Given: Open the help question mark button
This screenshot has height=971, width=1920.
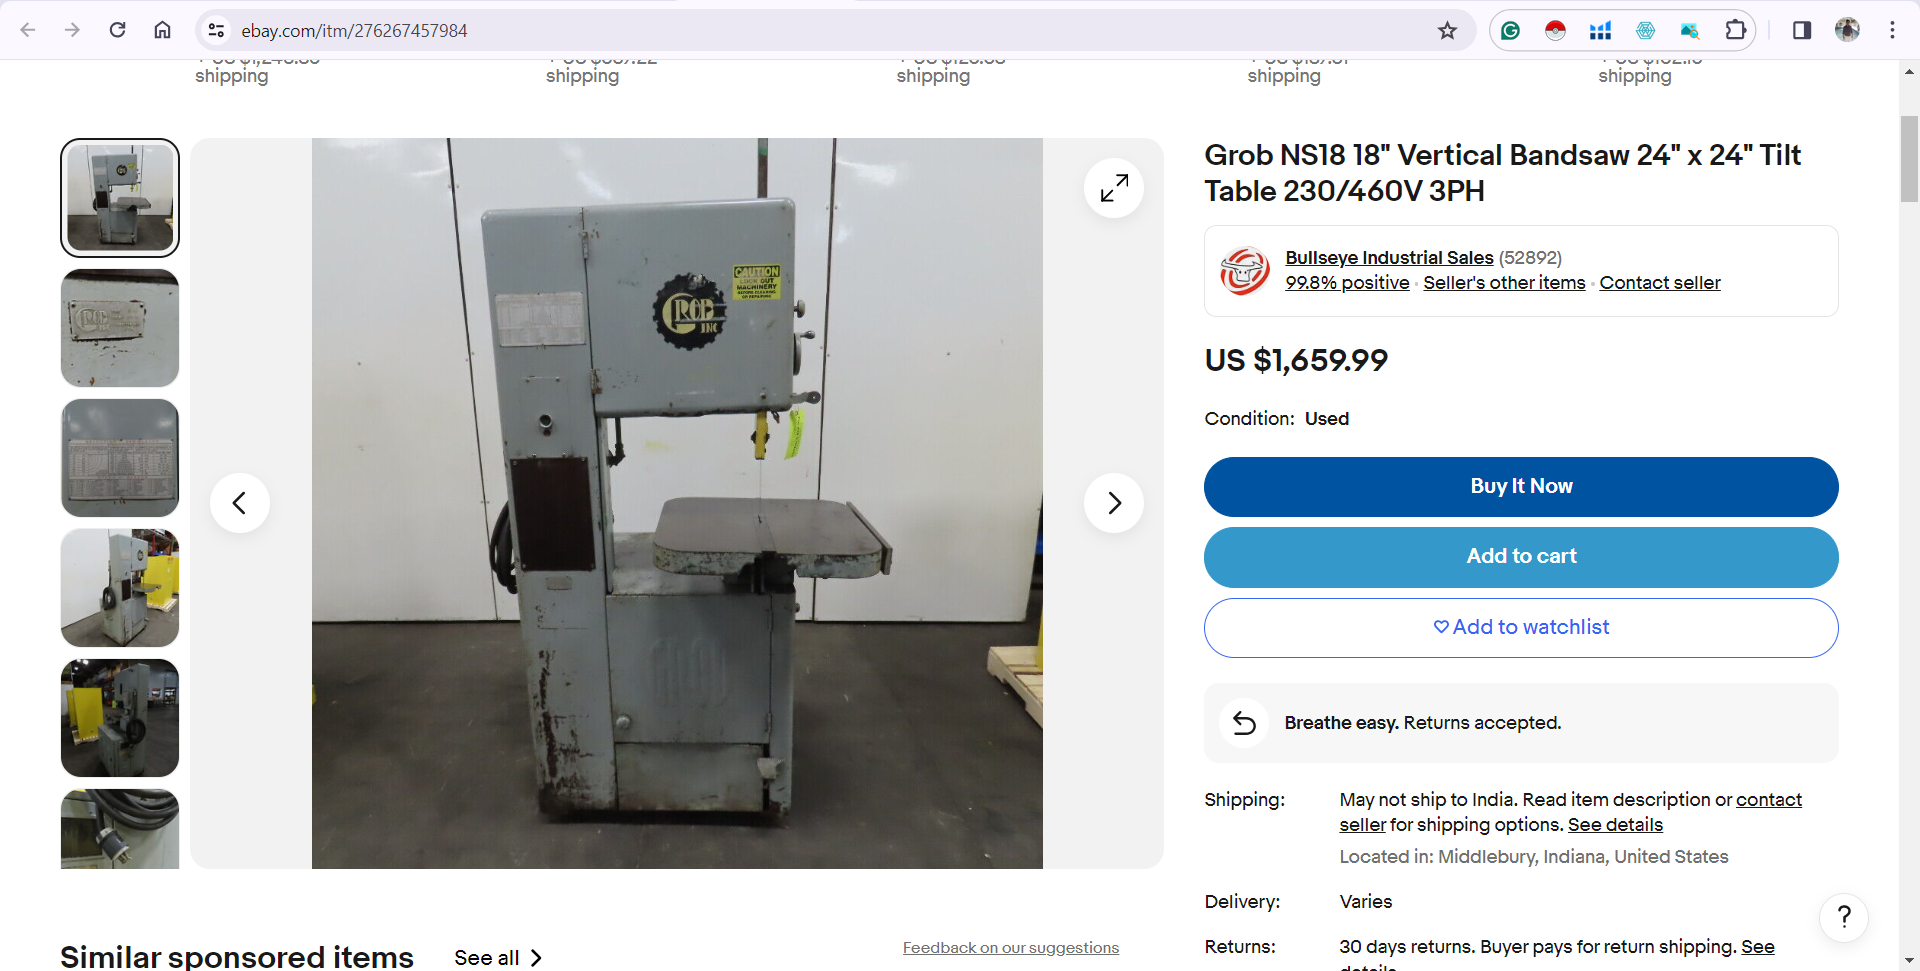Looking at the screenshot, I should pos(1844,917).
